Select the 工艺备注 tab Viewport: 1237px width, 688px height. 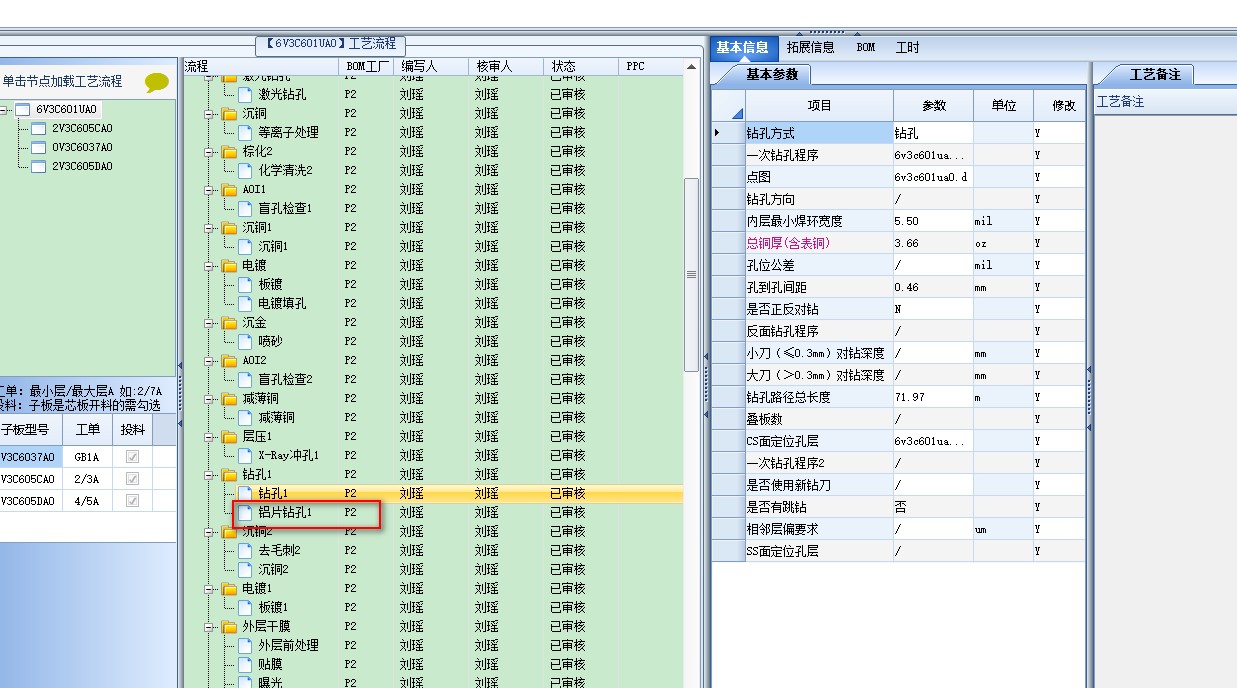click(1155, 75)
